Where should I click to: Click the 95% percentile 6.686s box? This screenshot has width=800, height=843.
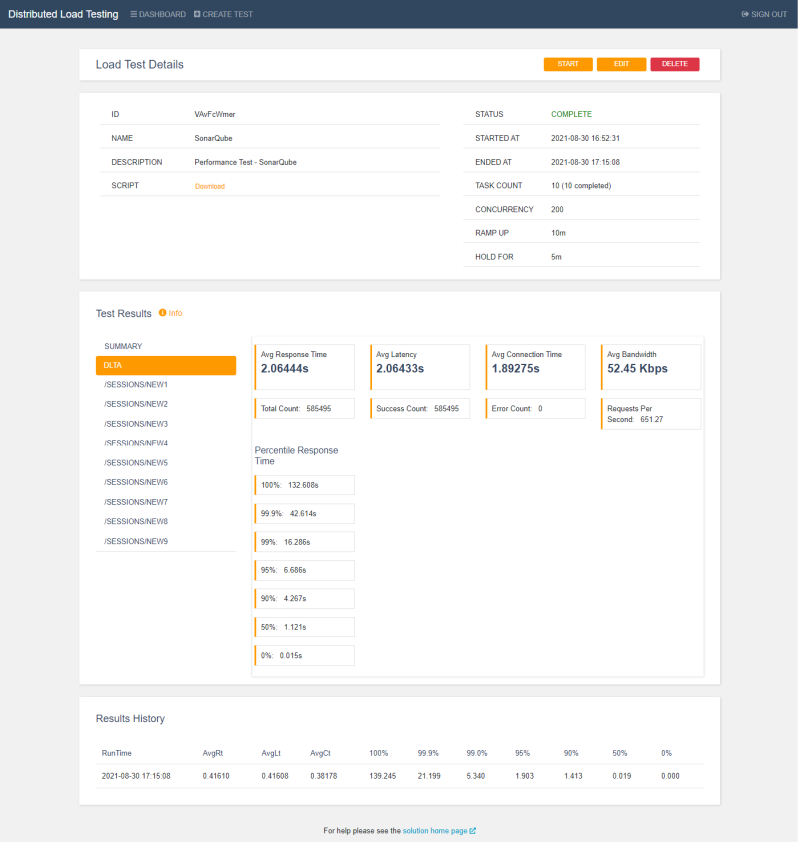point(304,570)
